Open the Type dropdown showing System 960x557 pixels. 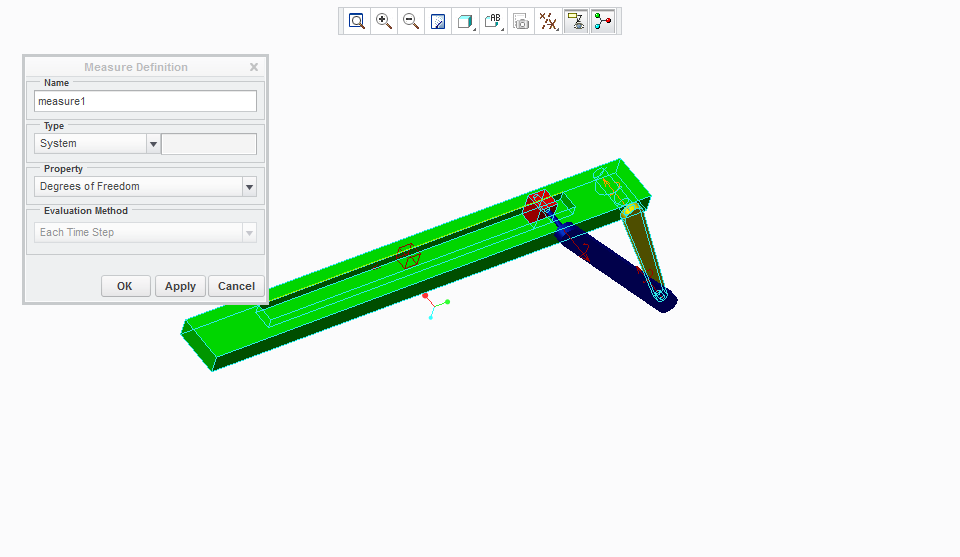click(97, 144)
